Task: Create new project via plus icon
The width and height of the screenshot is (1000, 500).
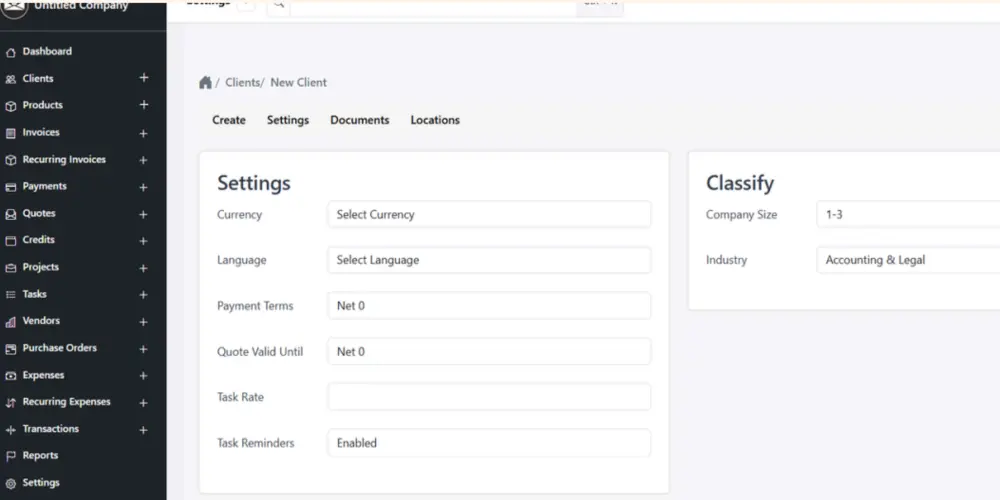Action: pos(143,268)
